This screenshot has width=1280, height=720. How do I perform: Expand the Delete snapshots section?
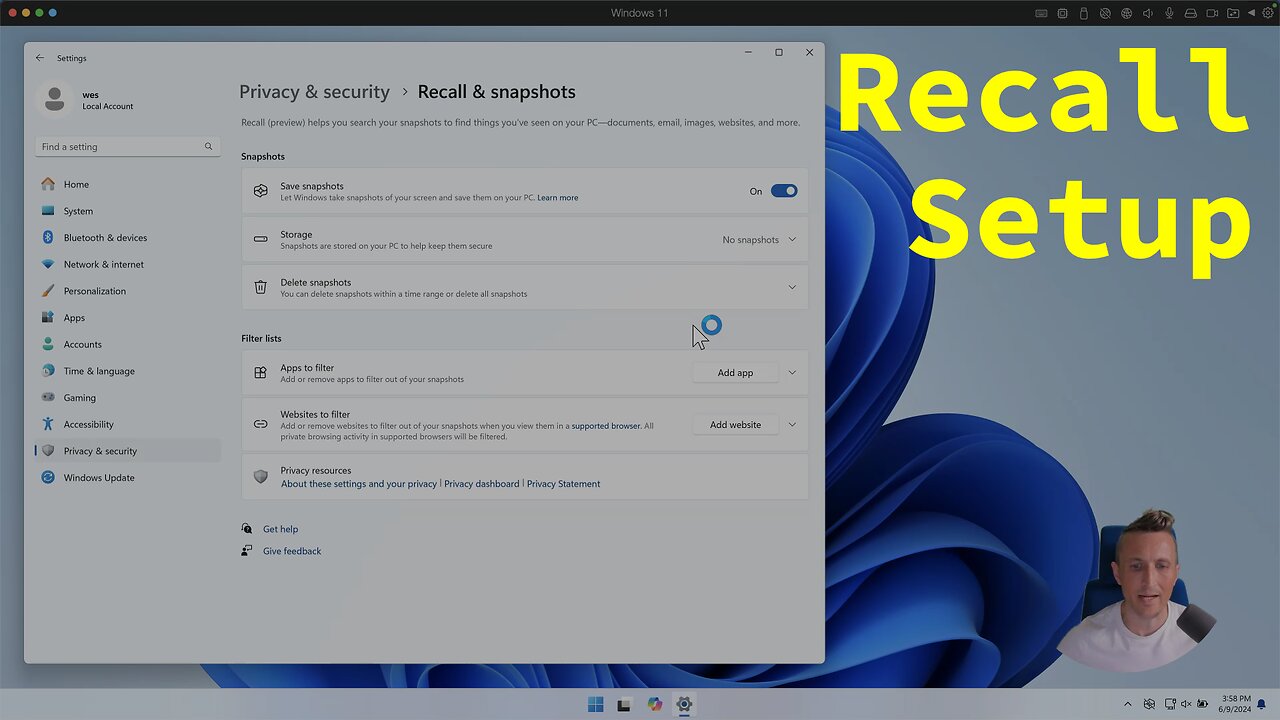tap(792, 287)
